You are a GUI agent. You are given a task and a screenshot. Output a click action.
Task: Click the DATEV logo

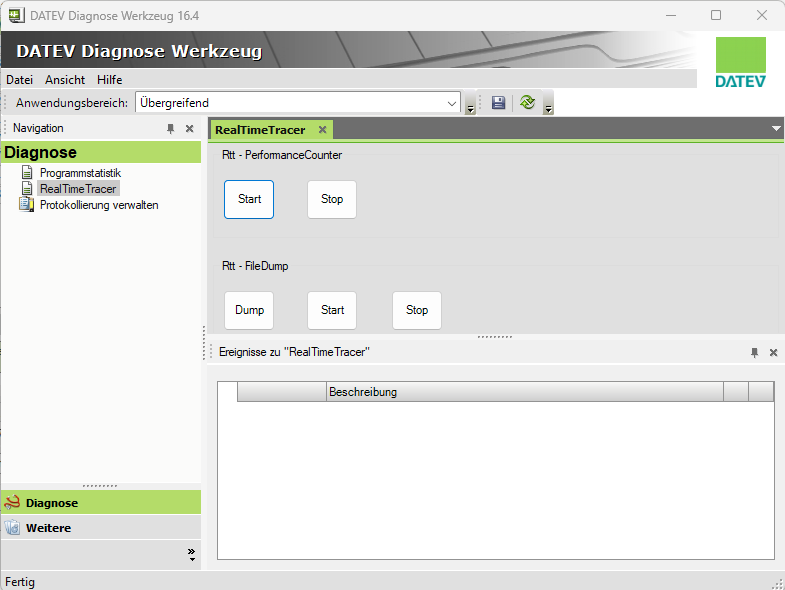740,63
